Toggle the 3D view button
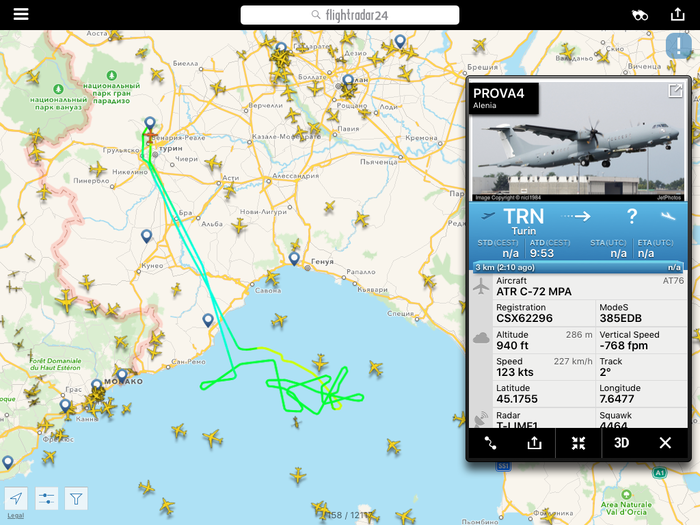 pos(621,443)
